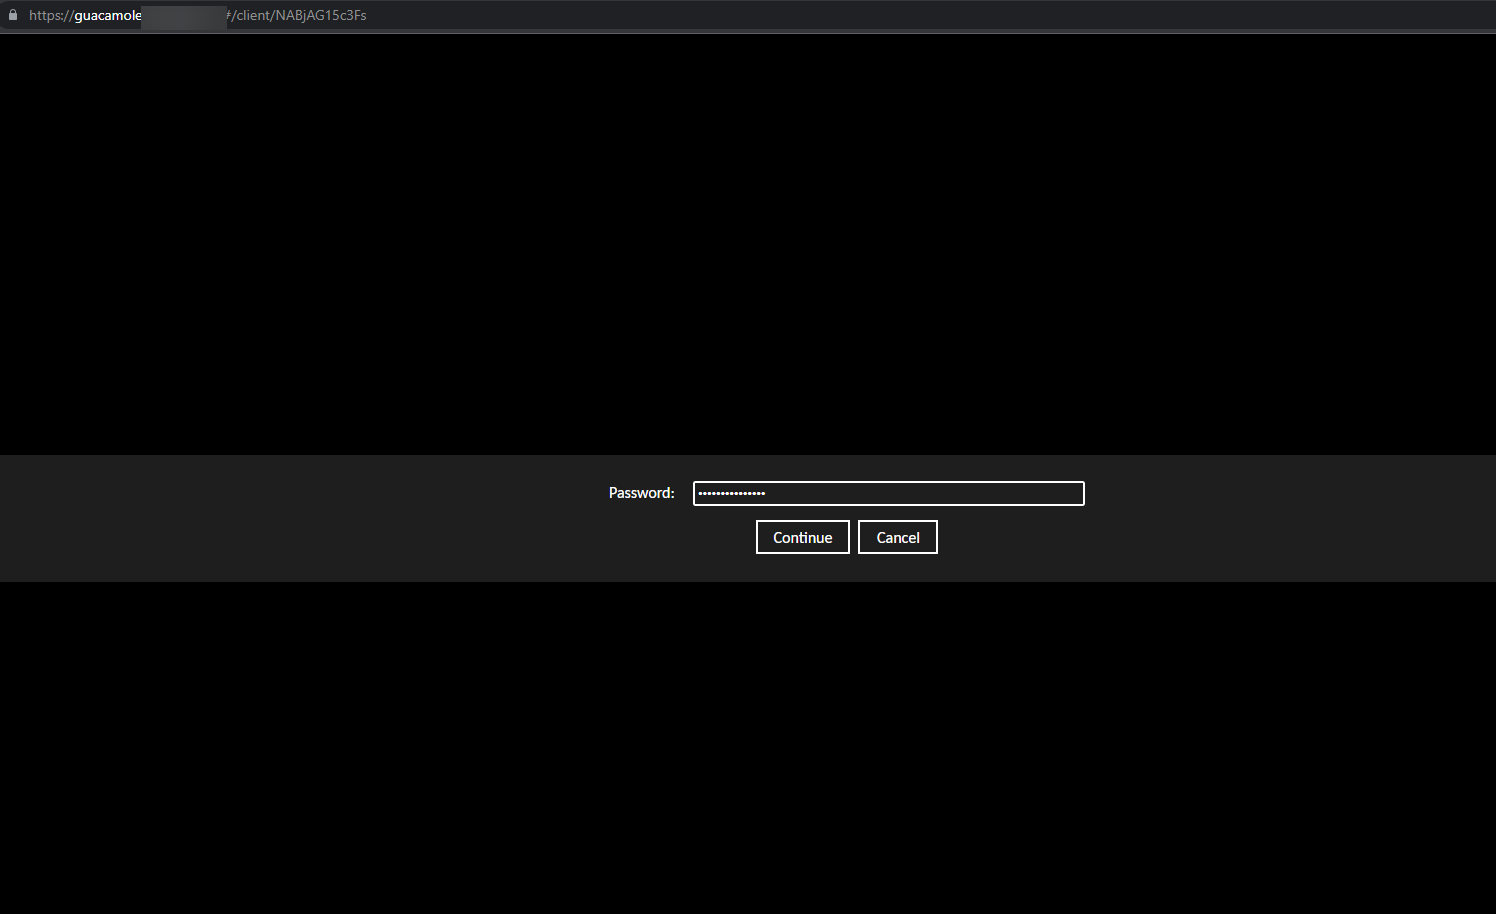Click gray strip above the password field
This screenshot has width=1496, height=914.
[x=888, y=468]
